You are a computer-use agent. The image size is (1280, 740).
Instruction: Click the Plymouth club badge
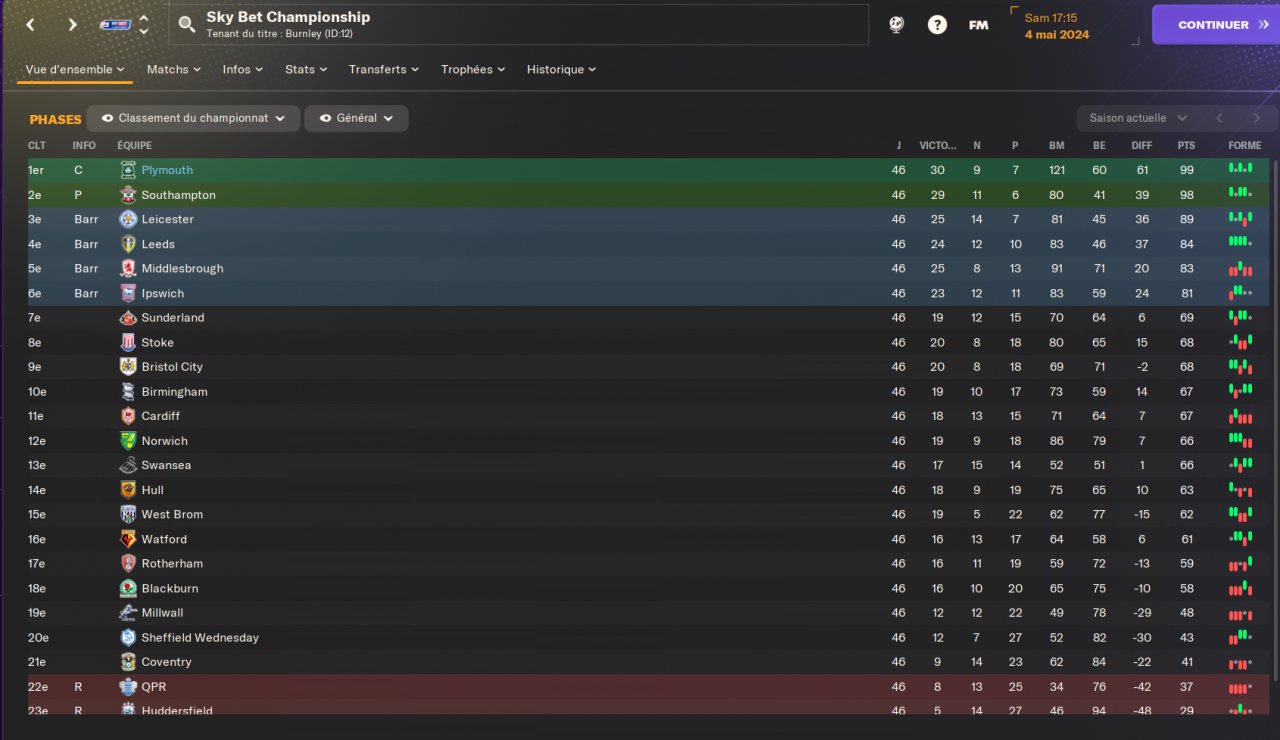click(128, 170)
